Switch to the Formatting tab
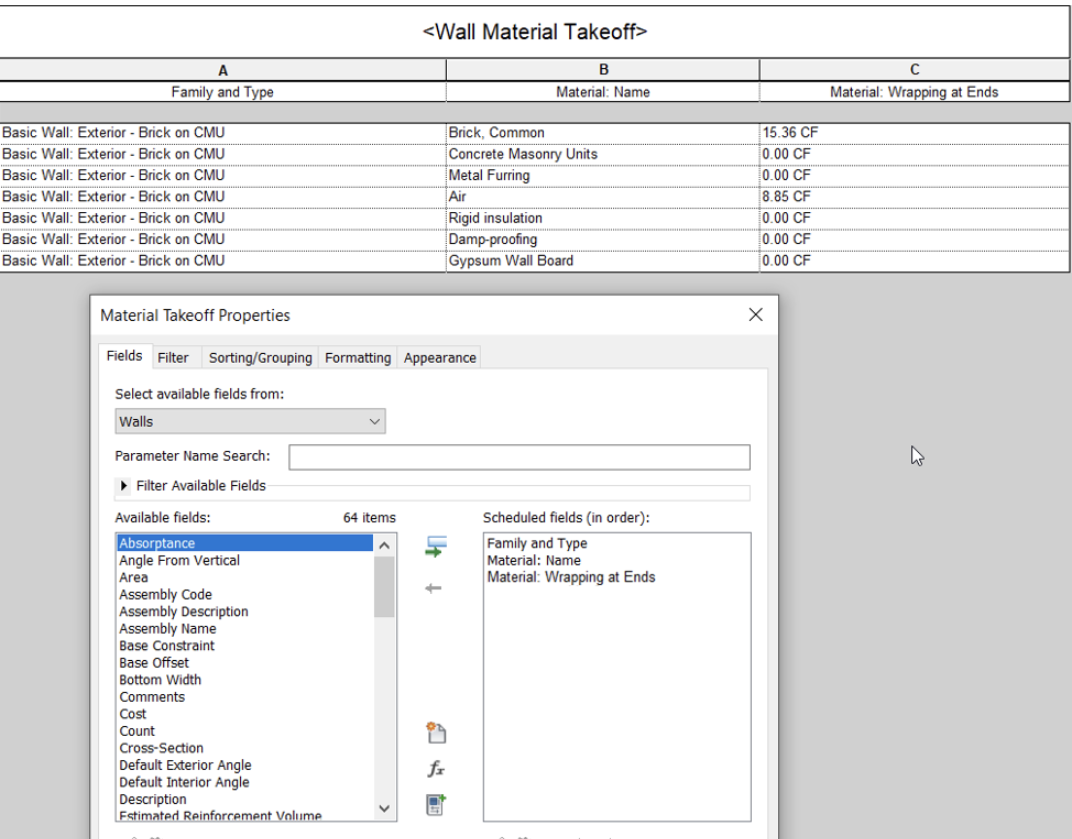Viewport: 1072px width, 839px height. coord(357,357)
